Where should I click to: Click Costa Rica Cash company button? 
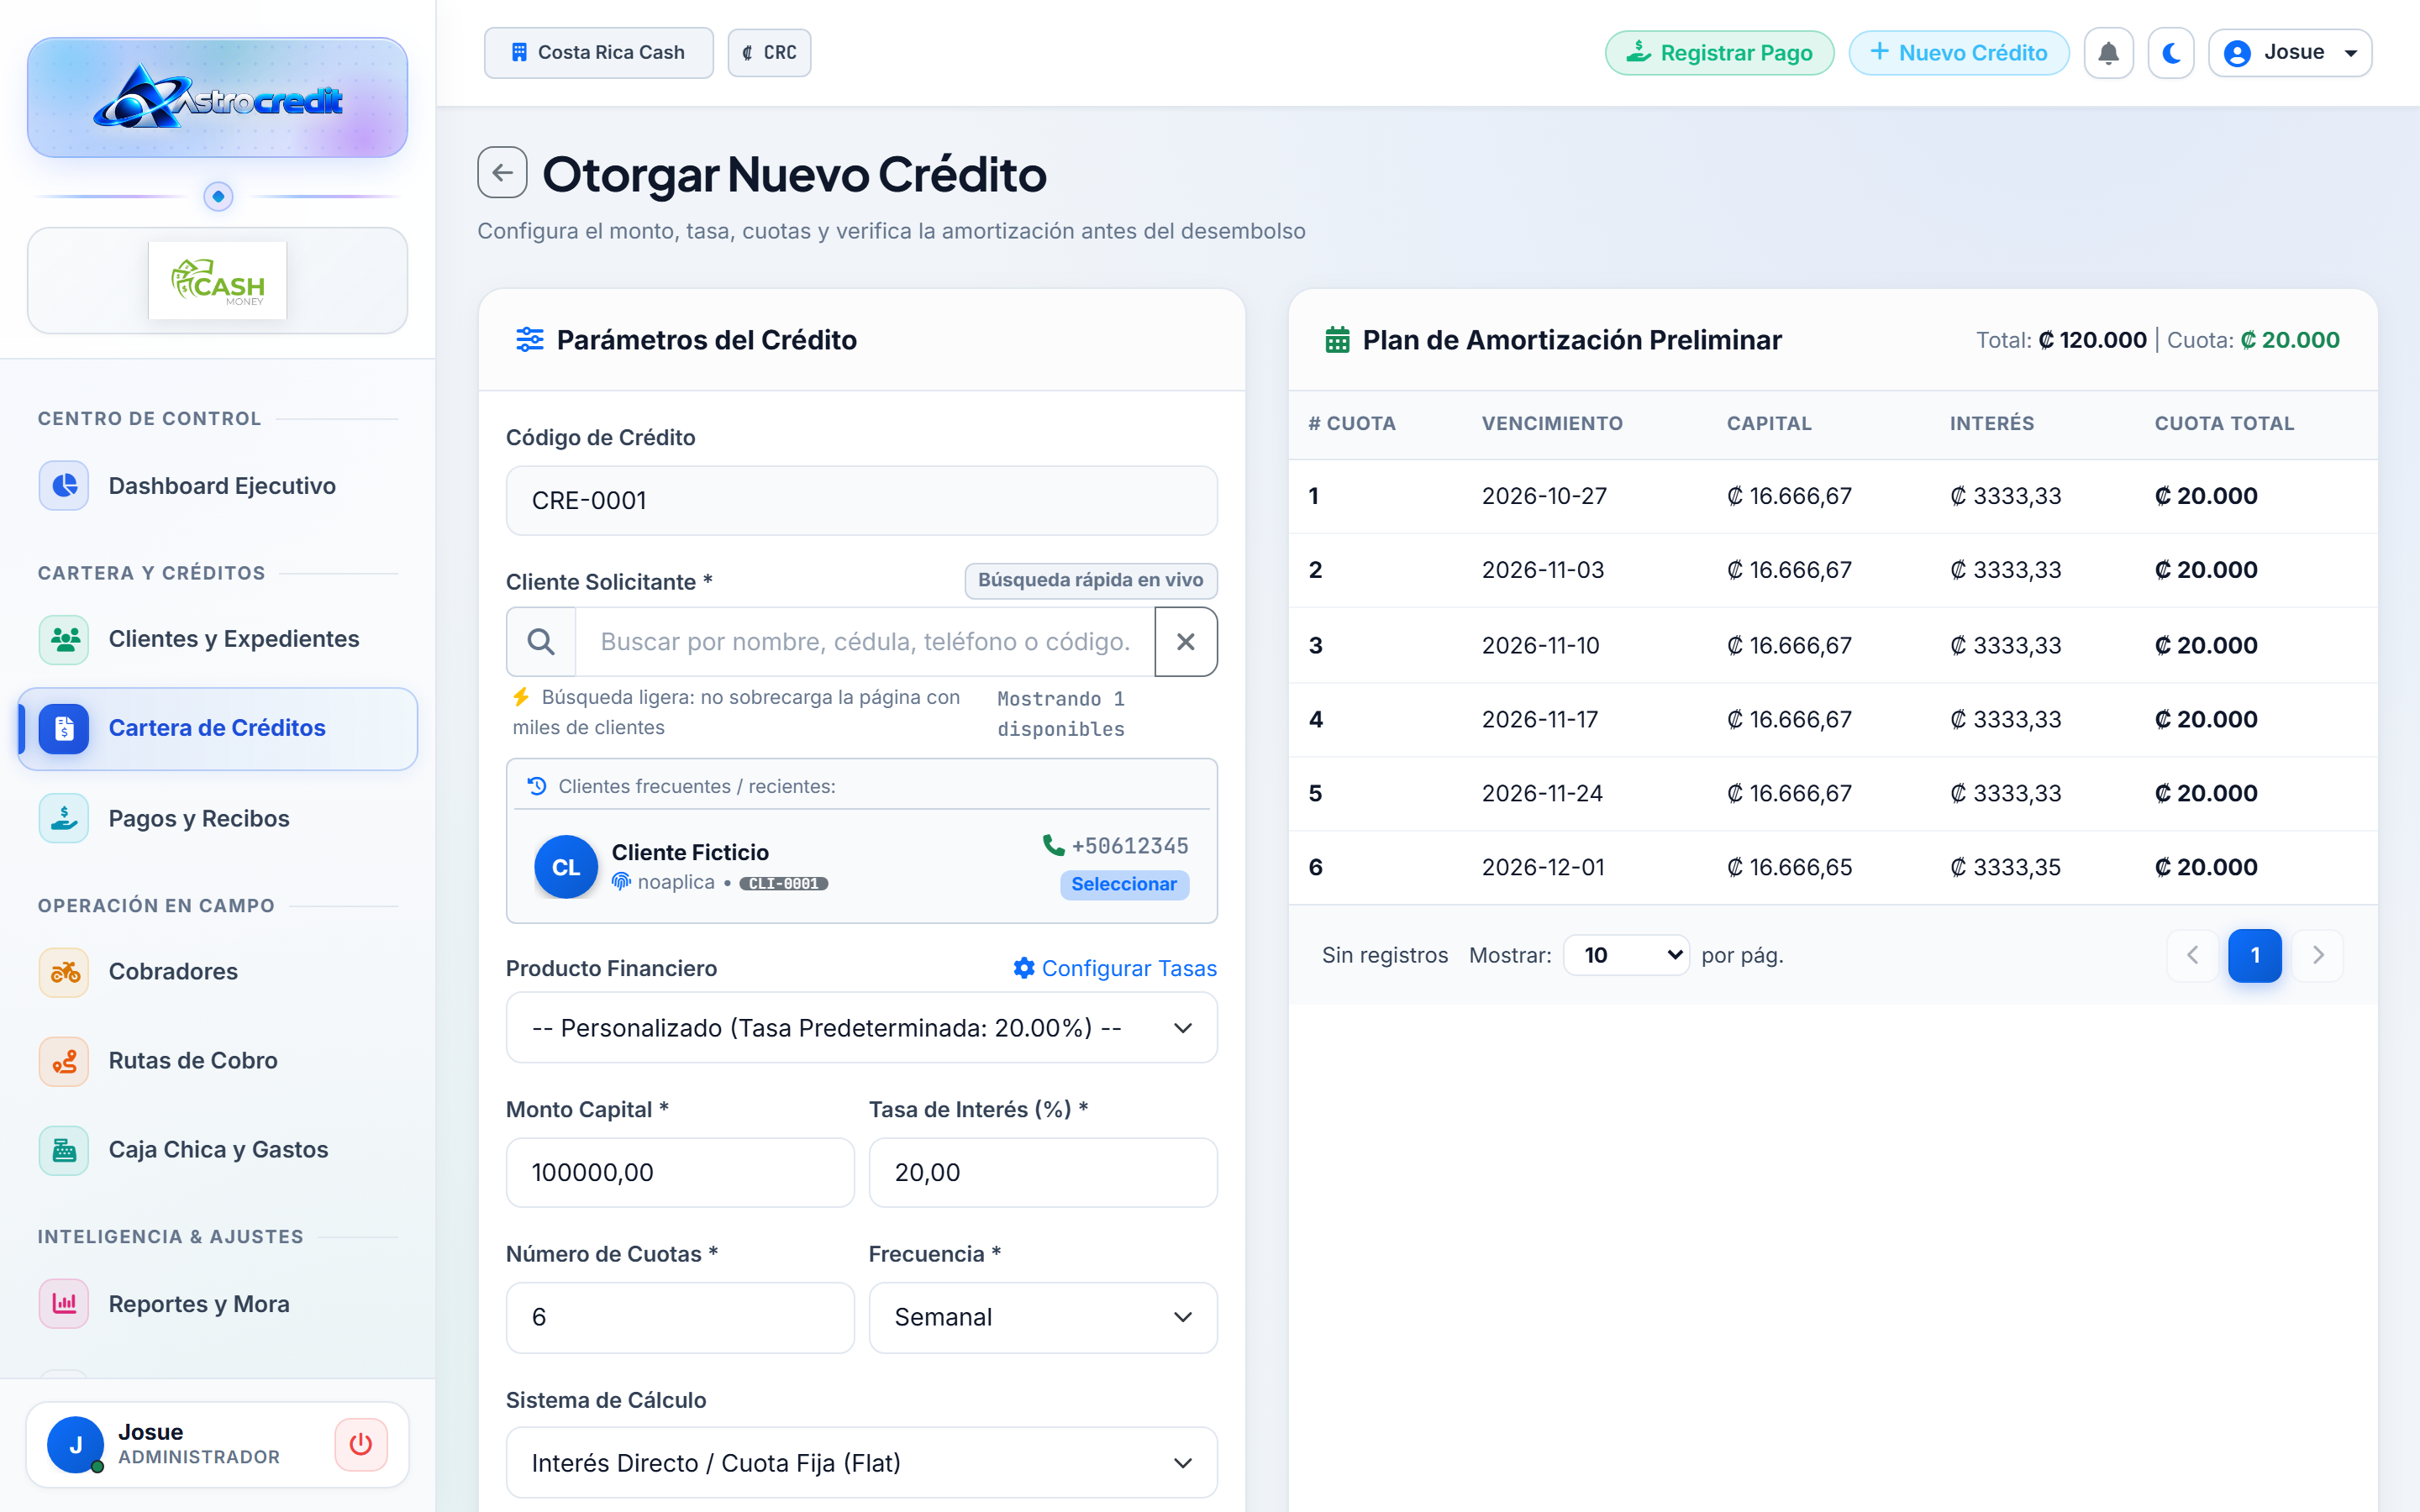coord(599,53)
